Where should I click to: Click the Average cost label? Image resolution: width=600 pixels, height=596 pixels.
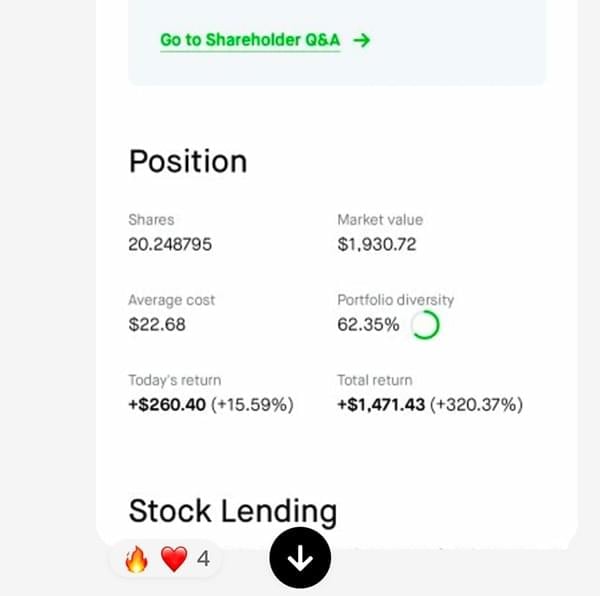(172, 300)
